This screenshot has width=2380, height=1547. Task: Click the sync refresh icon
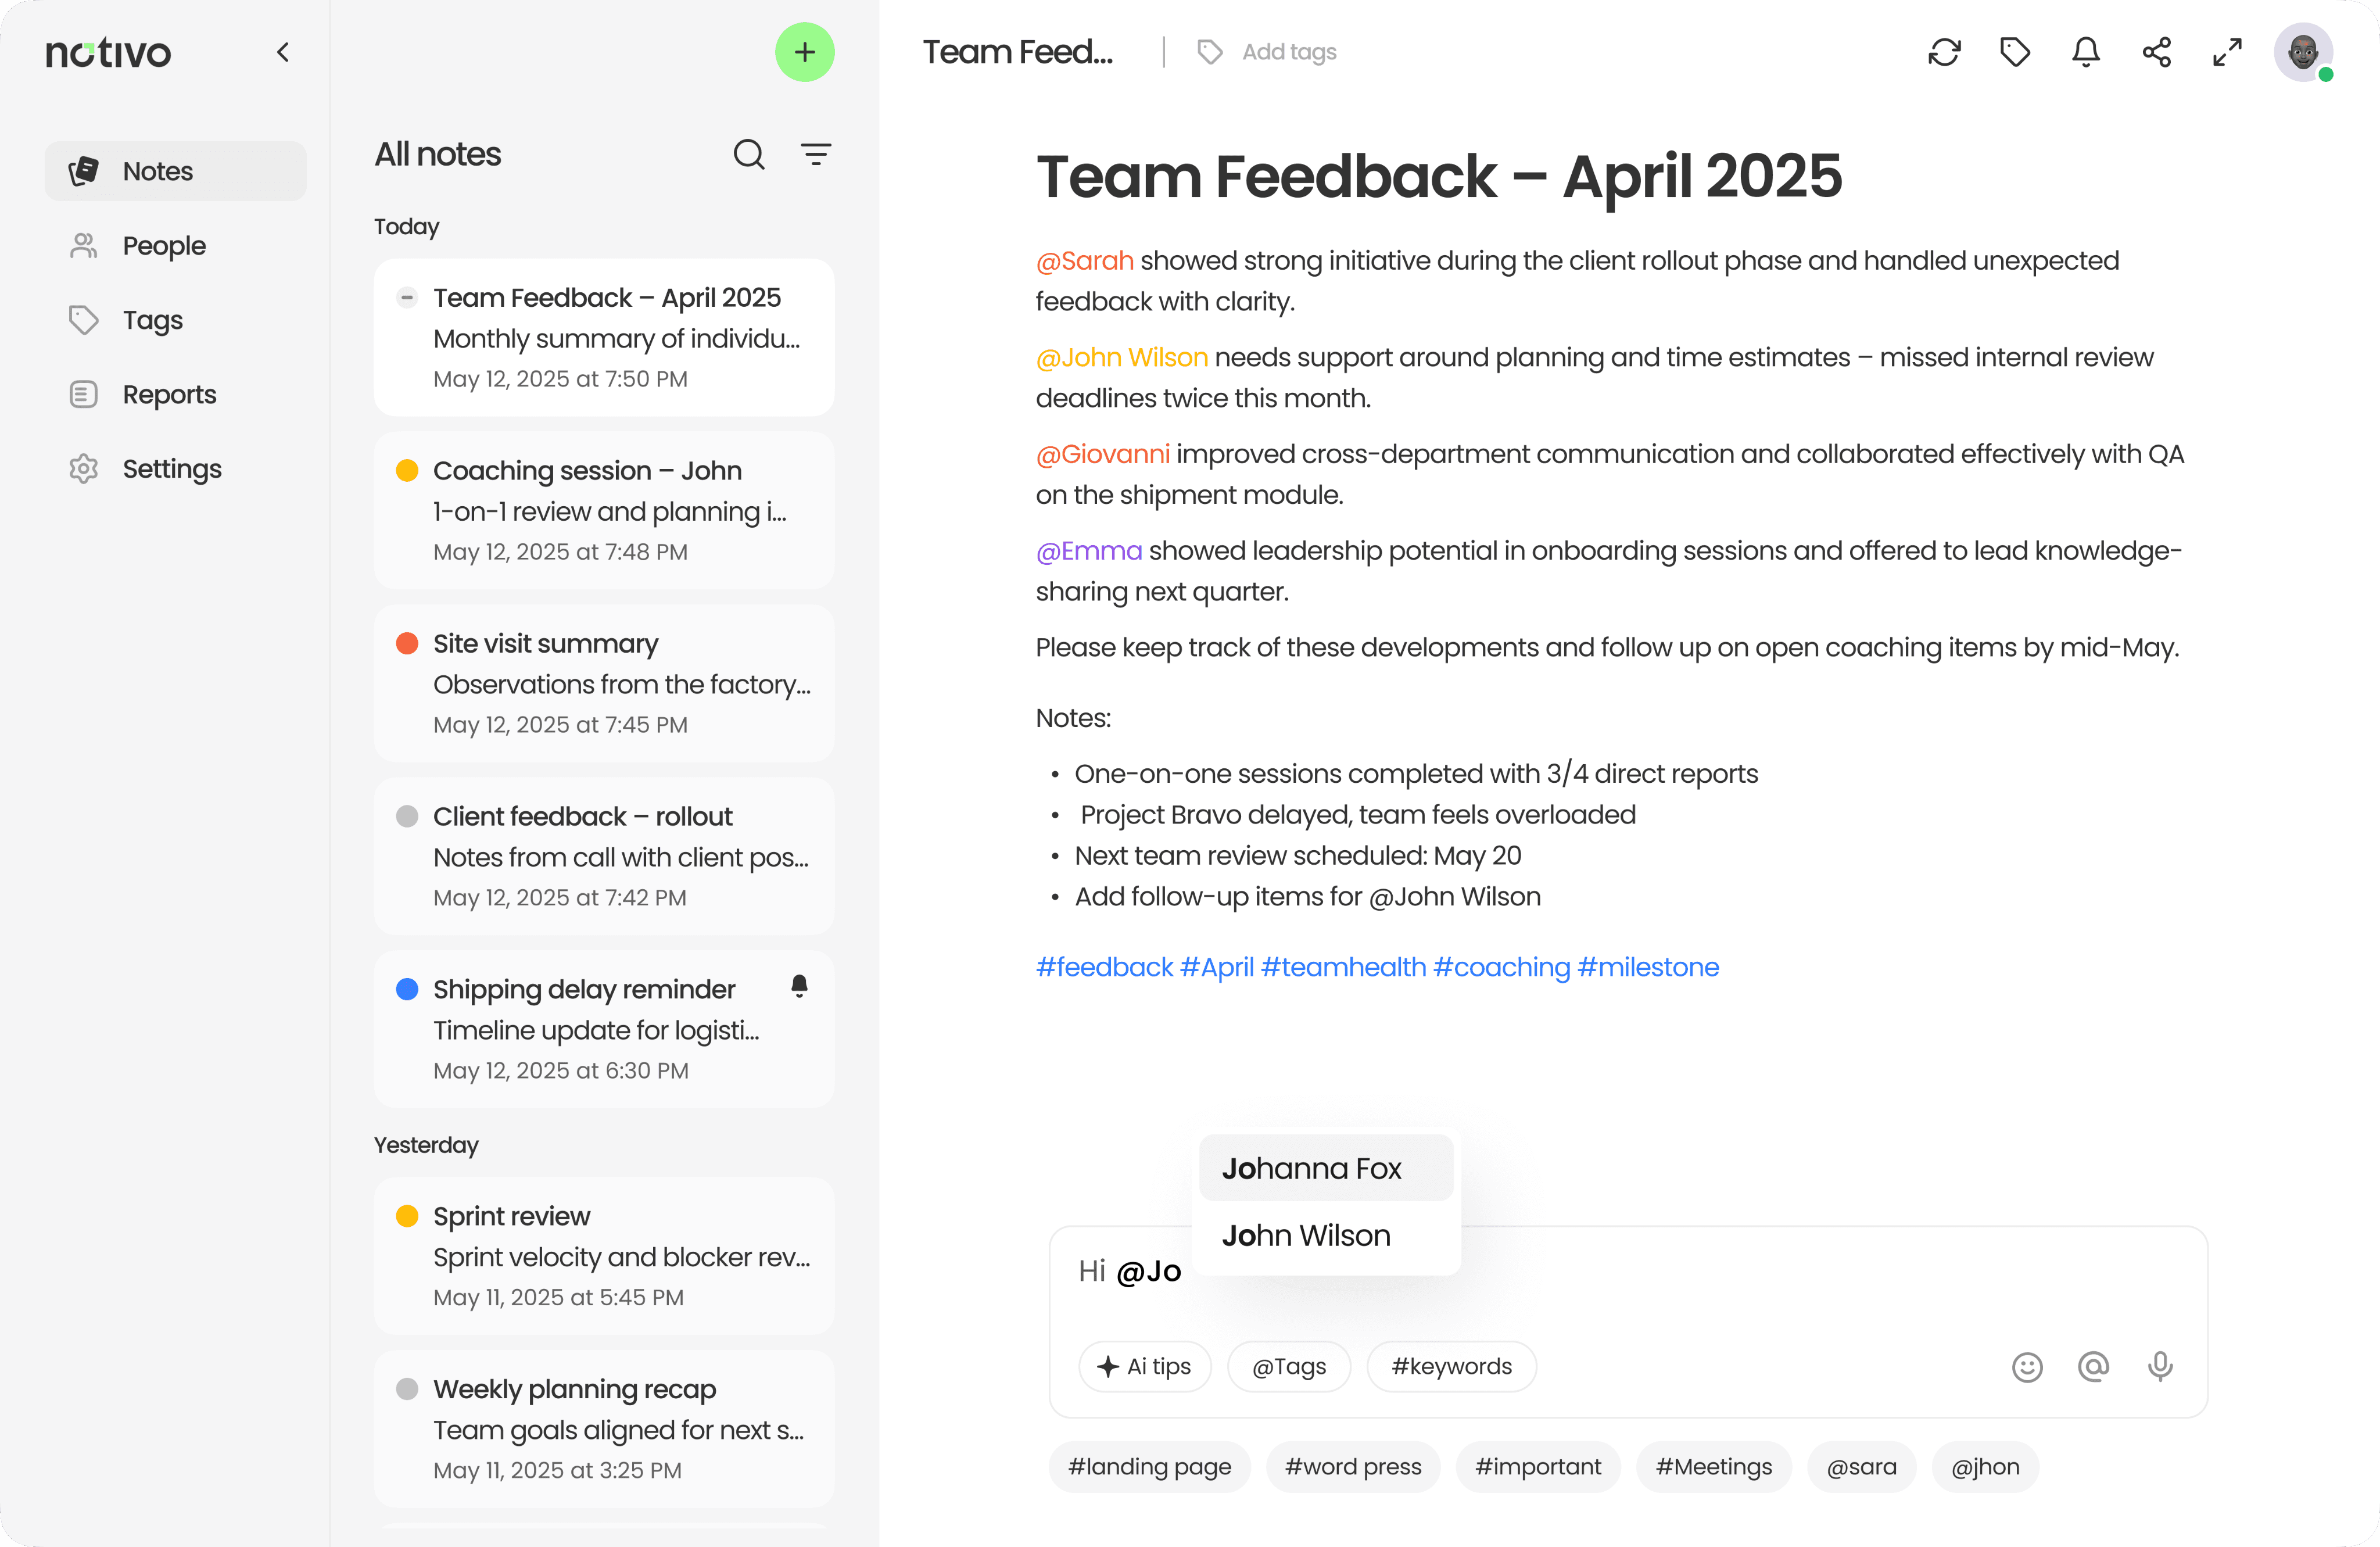tap(1944, 52)
